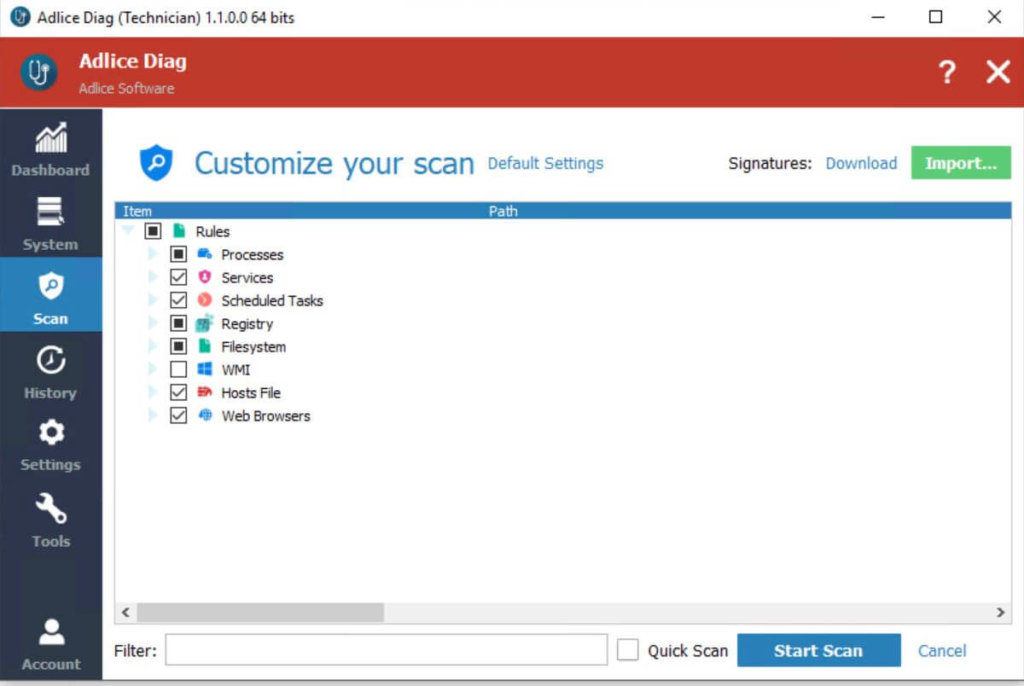
Task: Toggle the Quick Scan checkbox
Action: pos(628,650)
